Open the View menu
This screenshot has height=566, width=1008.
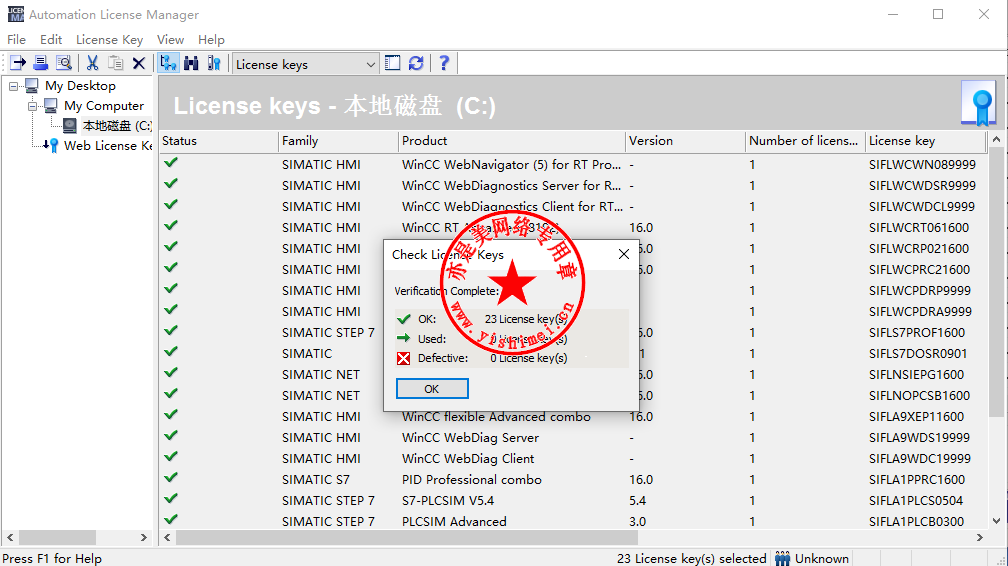[x=170, y=40]
